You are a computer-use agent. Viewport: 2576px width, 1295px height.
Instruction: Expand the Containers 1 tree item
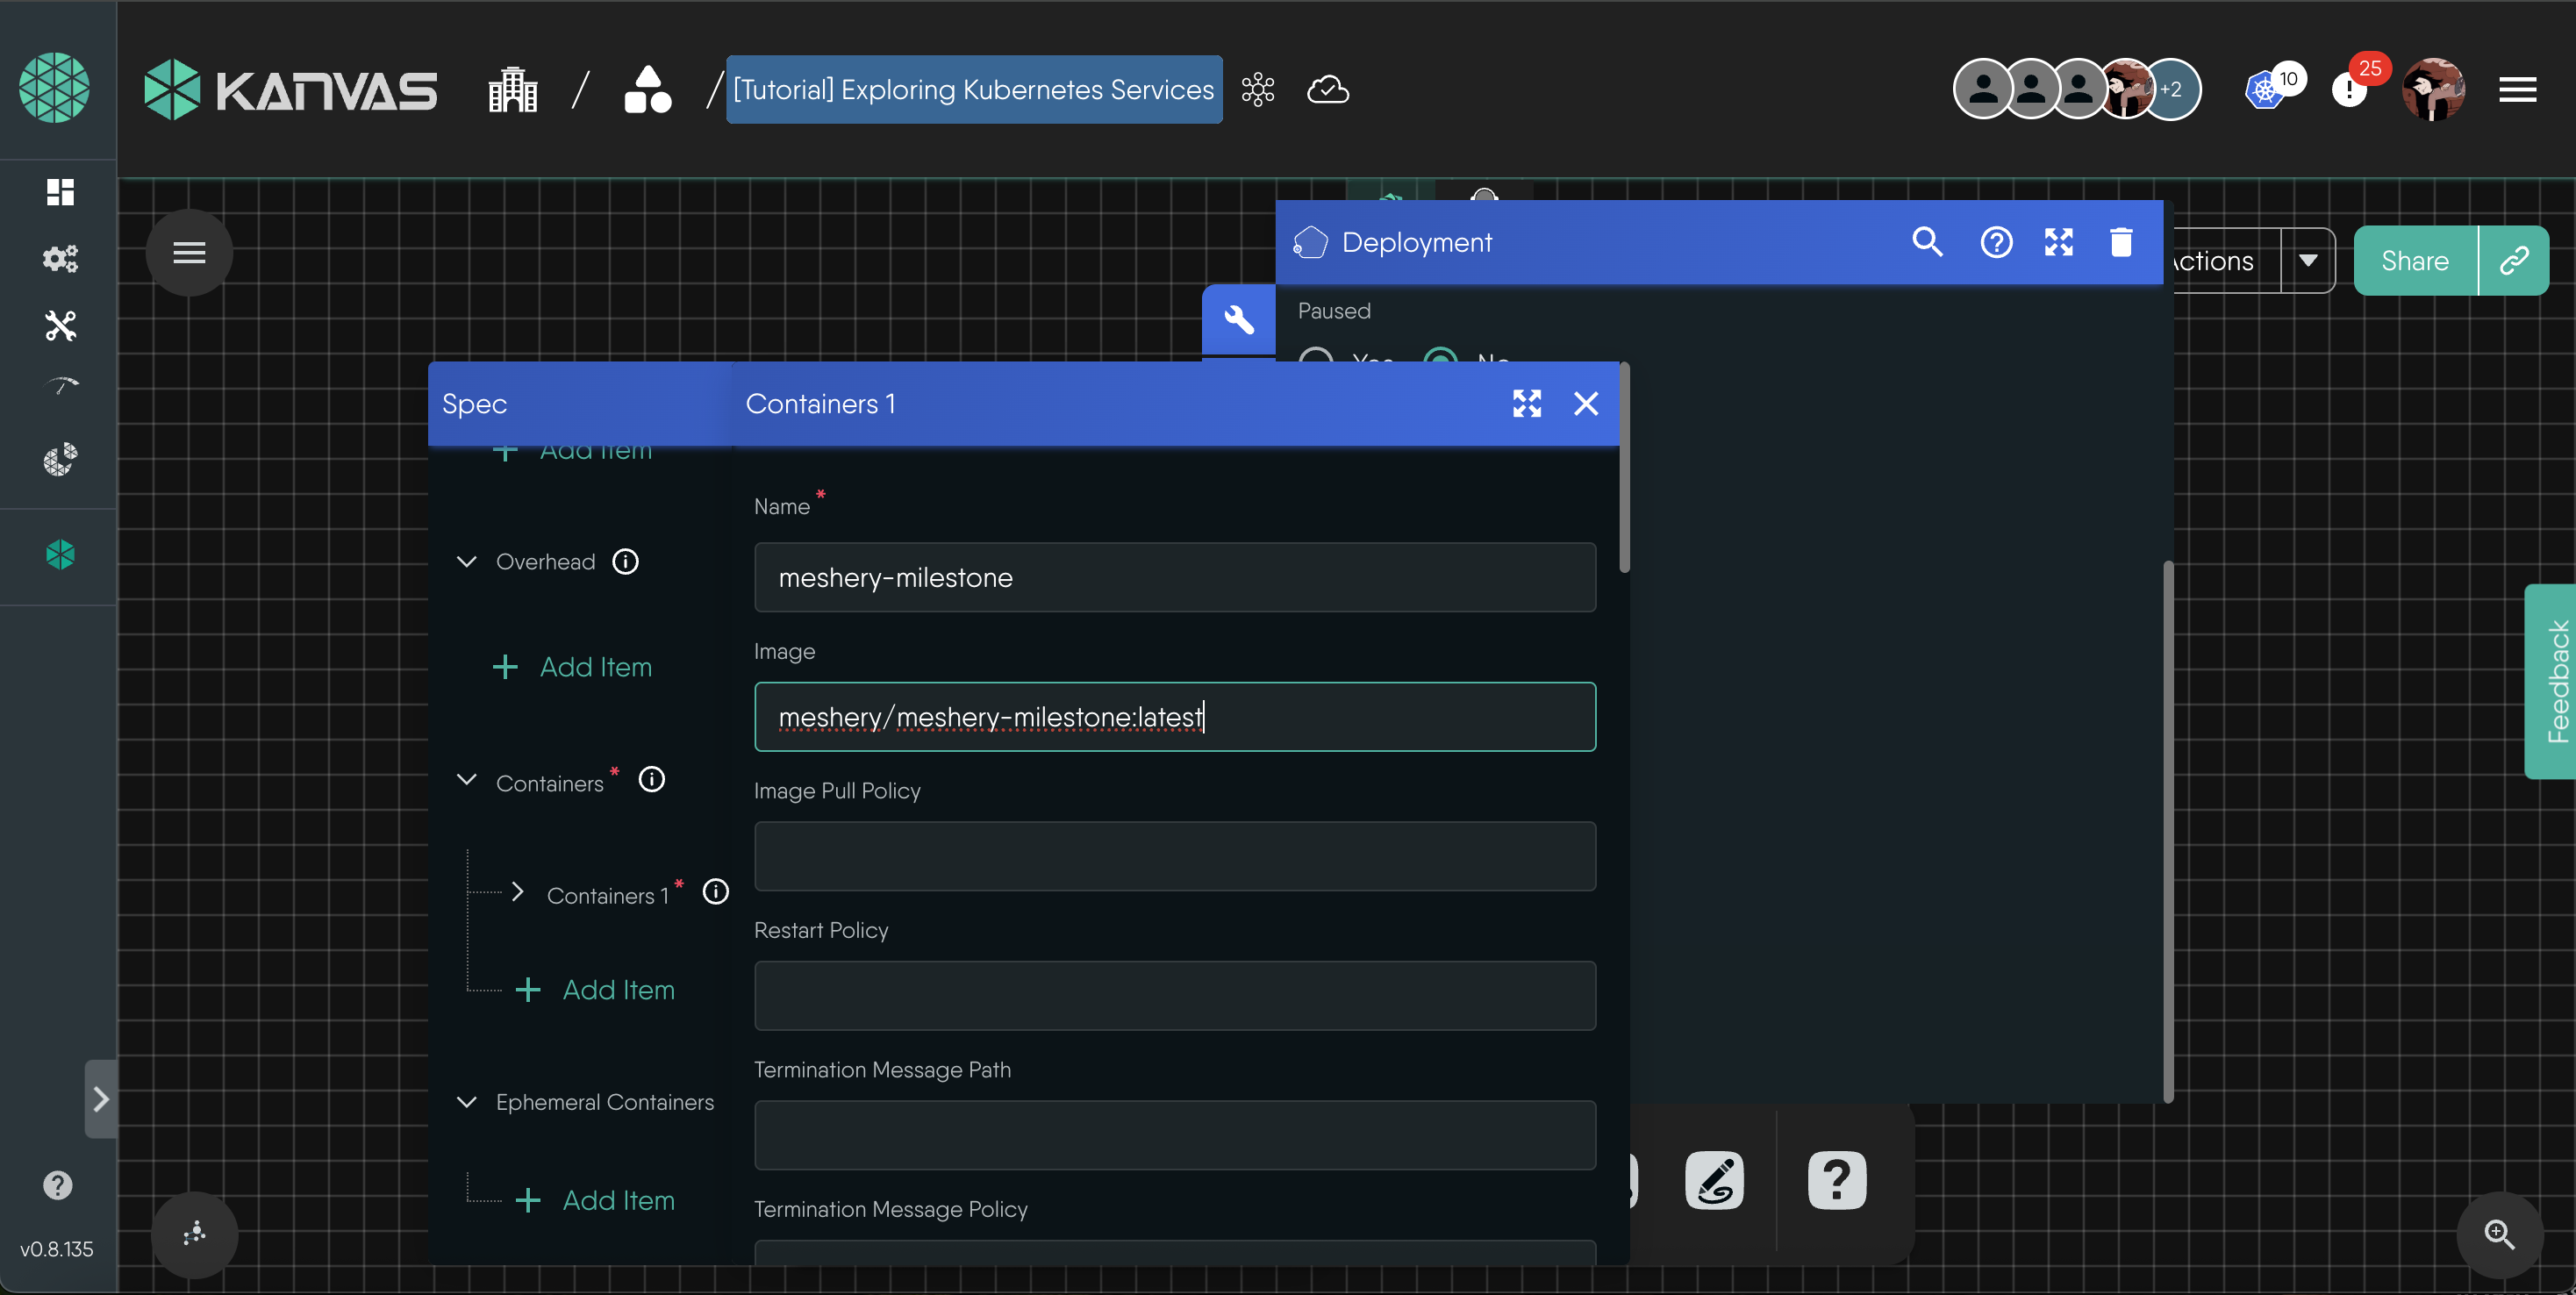click(517, 892)
